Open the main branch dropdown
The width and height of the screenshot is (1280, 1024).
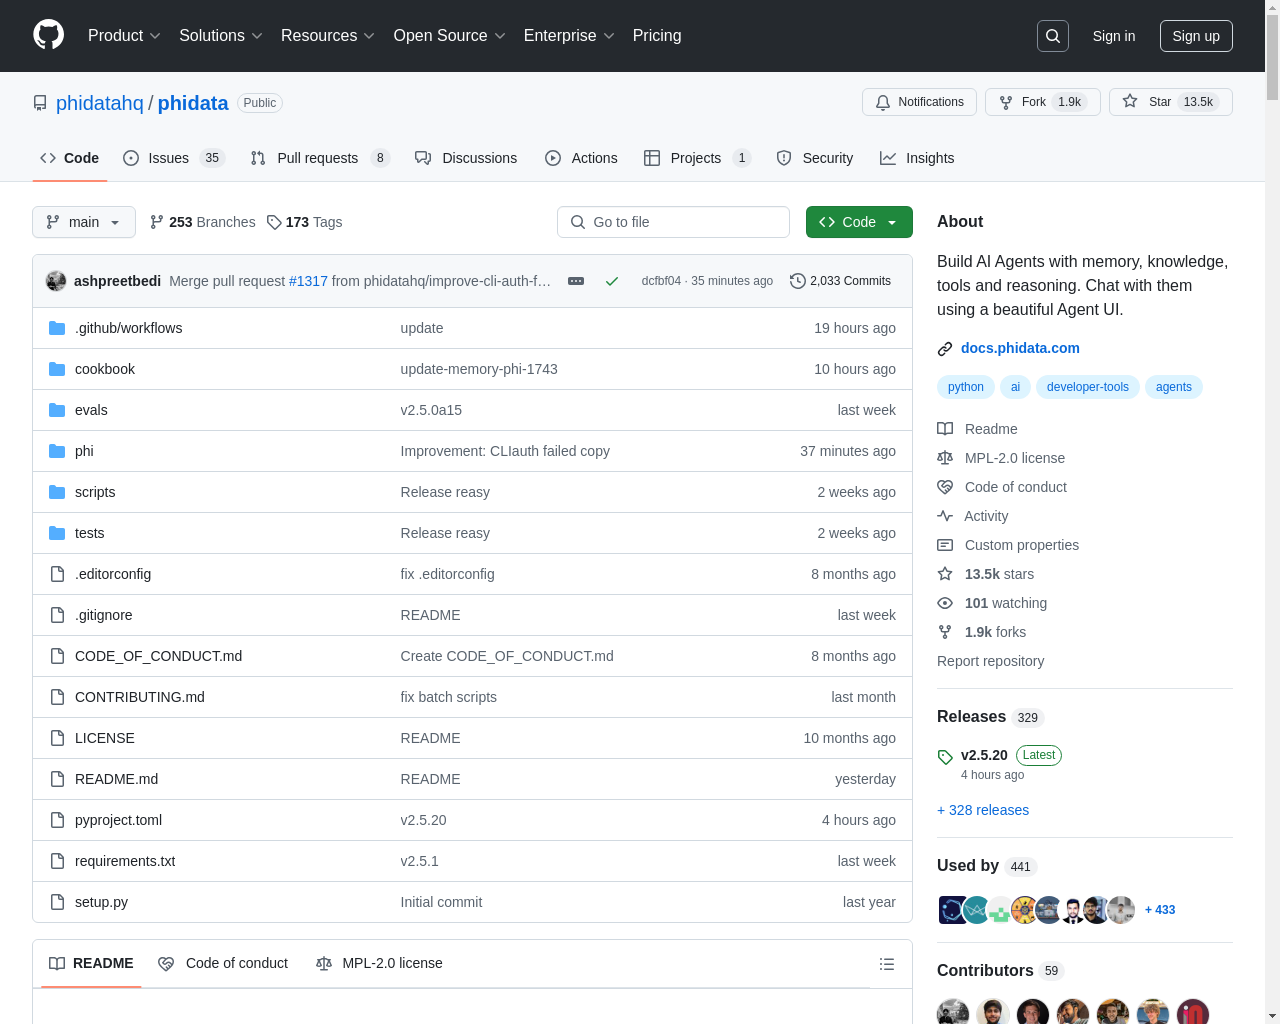tap(84, 222)
